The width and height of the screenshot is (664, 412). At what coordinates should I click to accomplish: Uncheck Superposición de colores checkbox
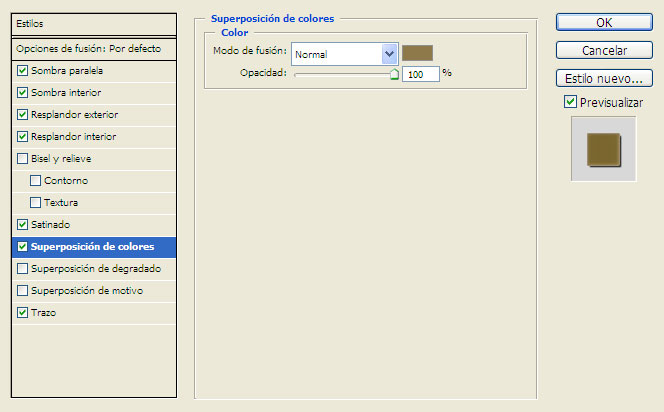[22, 247]
